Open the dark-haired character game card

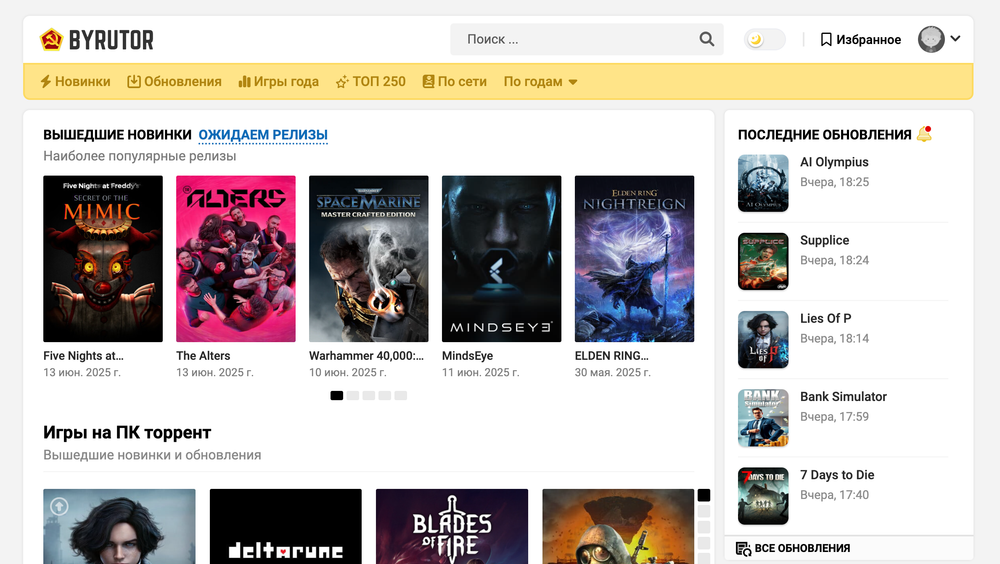tap(119, 526)
